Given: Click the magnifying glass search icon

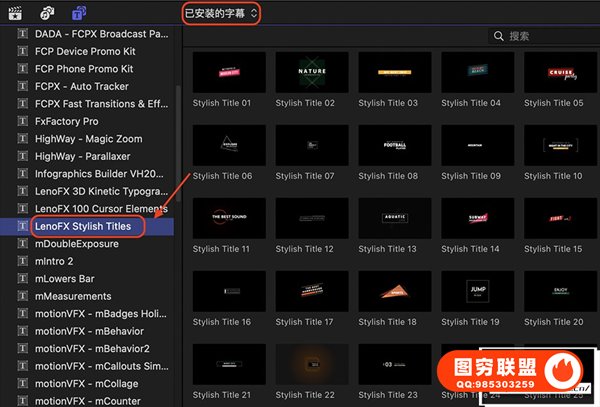Looking at the screenshot, I should pyautogui.click(x=499, y=36).
